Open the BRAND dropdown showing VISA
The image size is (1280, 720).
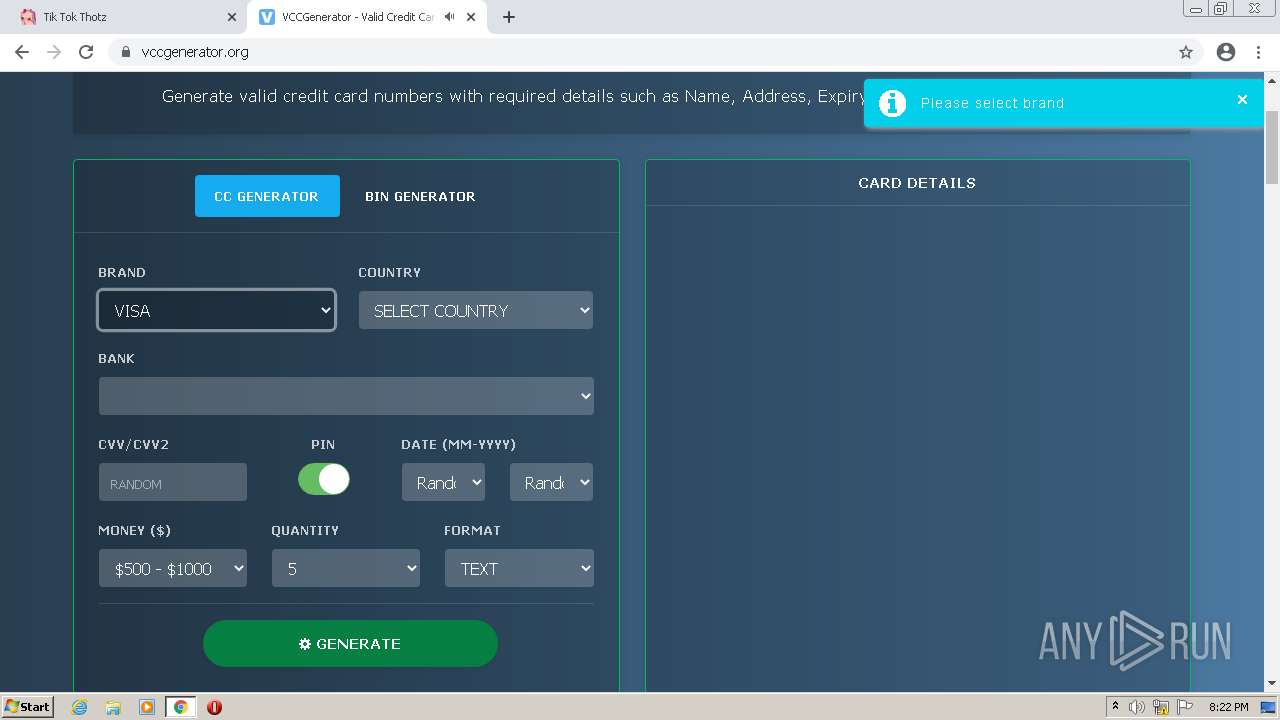tap(216, 310)
